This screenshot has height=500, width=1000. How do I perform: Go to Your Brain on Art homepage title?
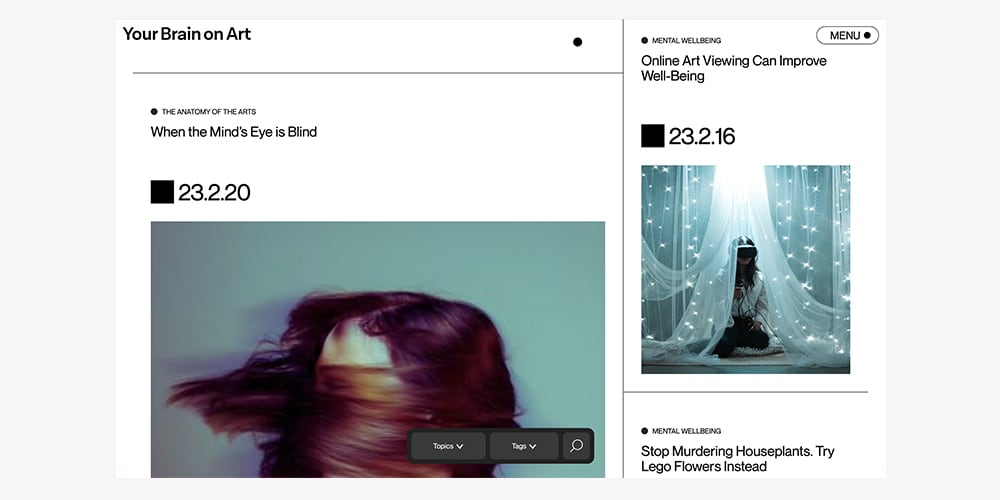[x=187, y=34]
